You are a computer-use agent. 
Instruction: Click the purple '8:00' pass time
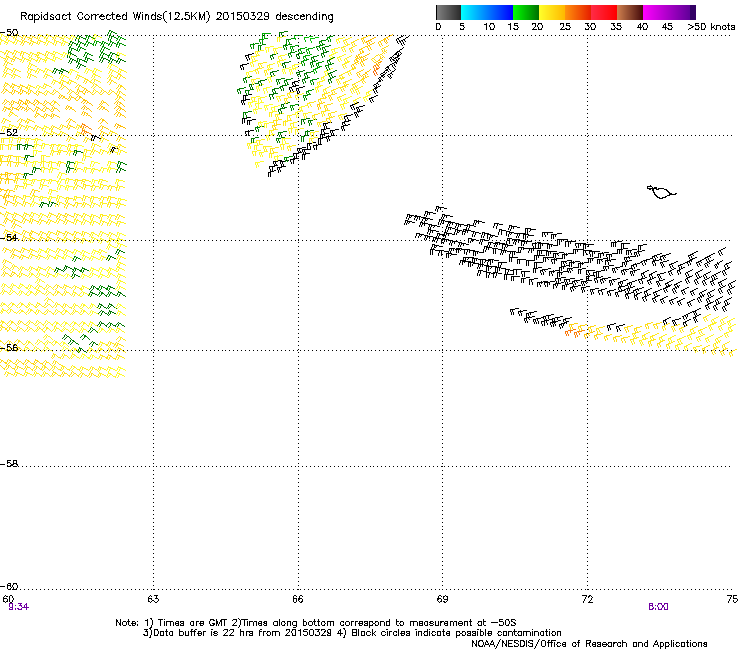[x=658, y=607]
